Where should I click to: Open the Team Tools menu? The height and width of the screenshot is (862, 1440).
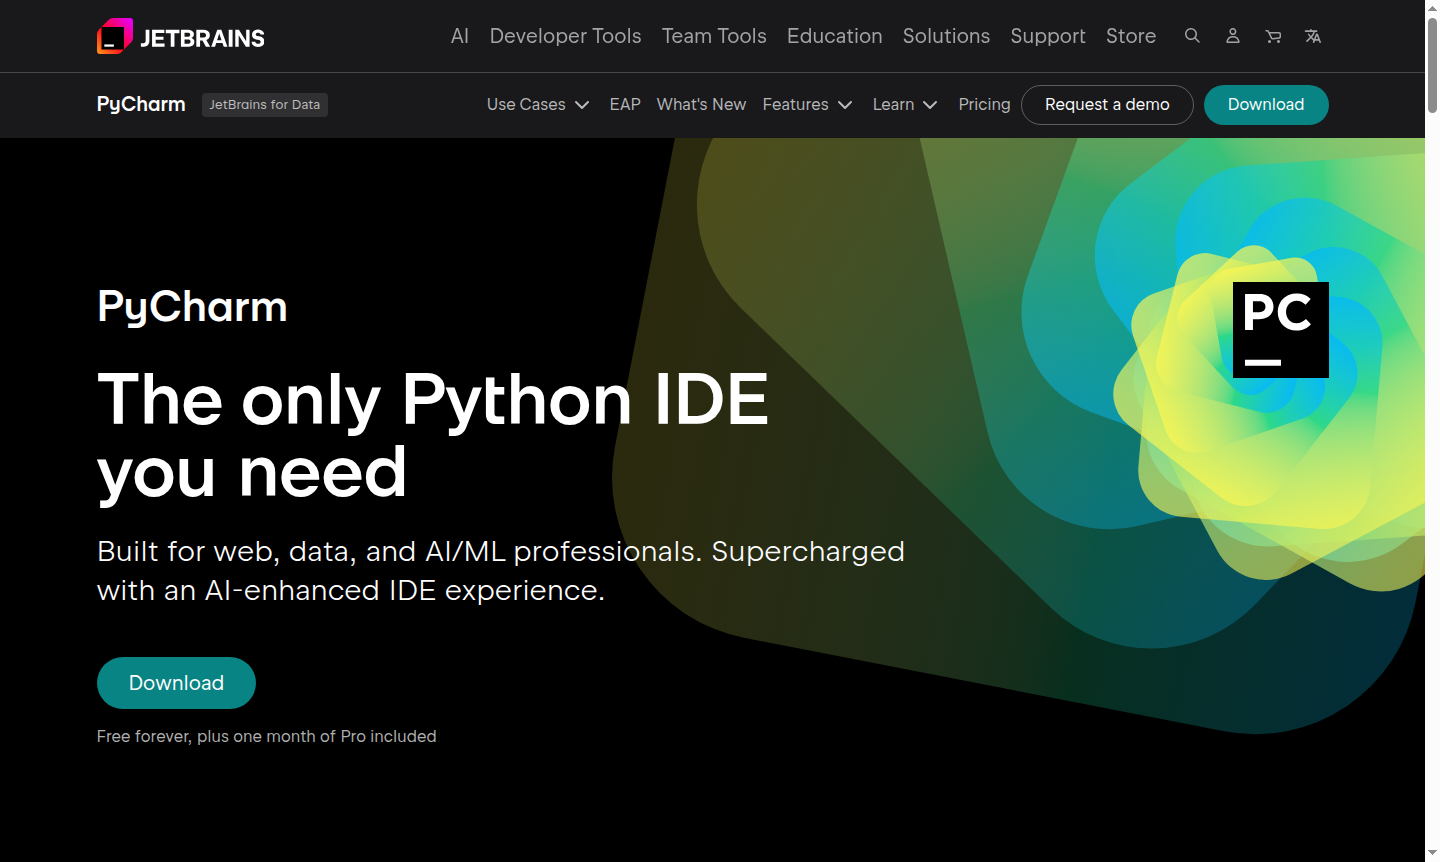pos(714,36)
